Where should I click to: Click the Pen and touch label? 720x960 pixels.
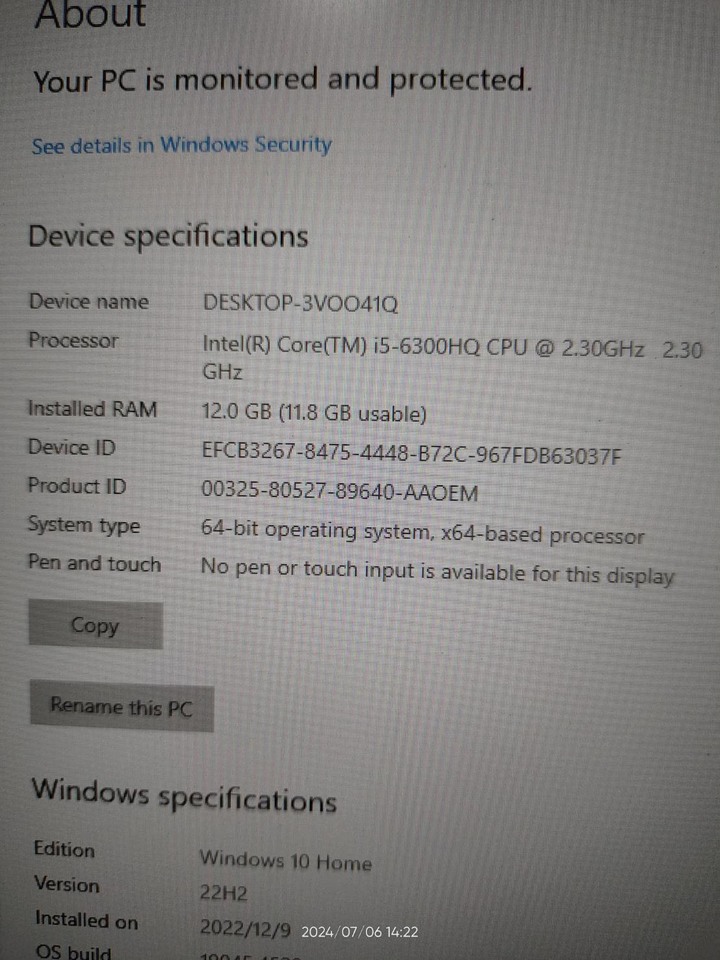coord(95,563)
